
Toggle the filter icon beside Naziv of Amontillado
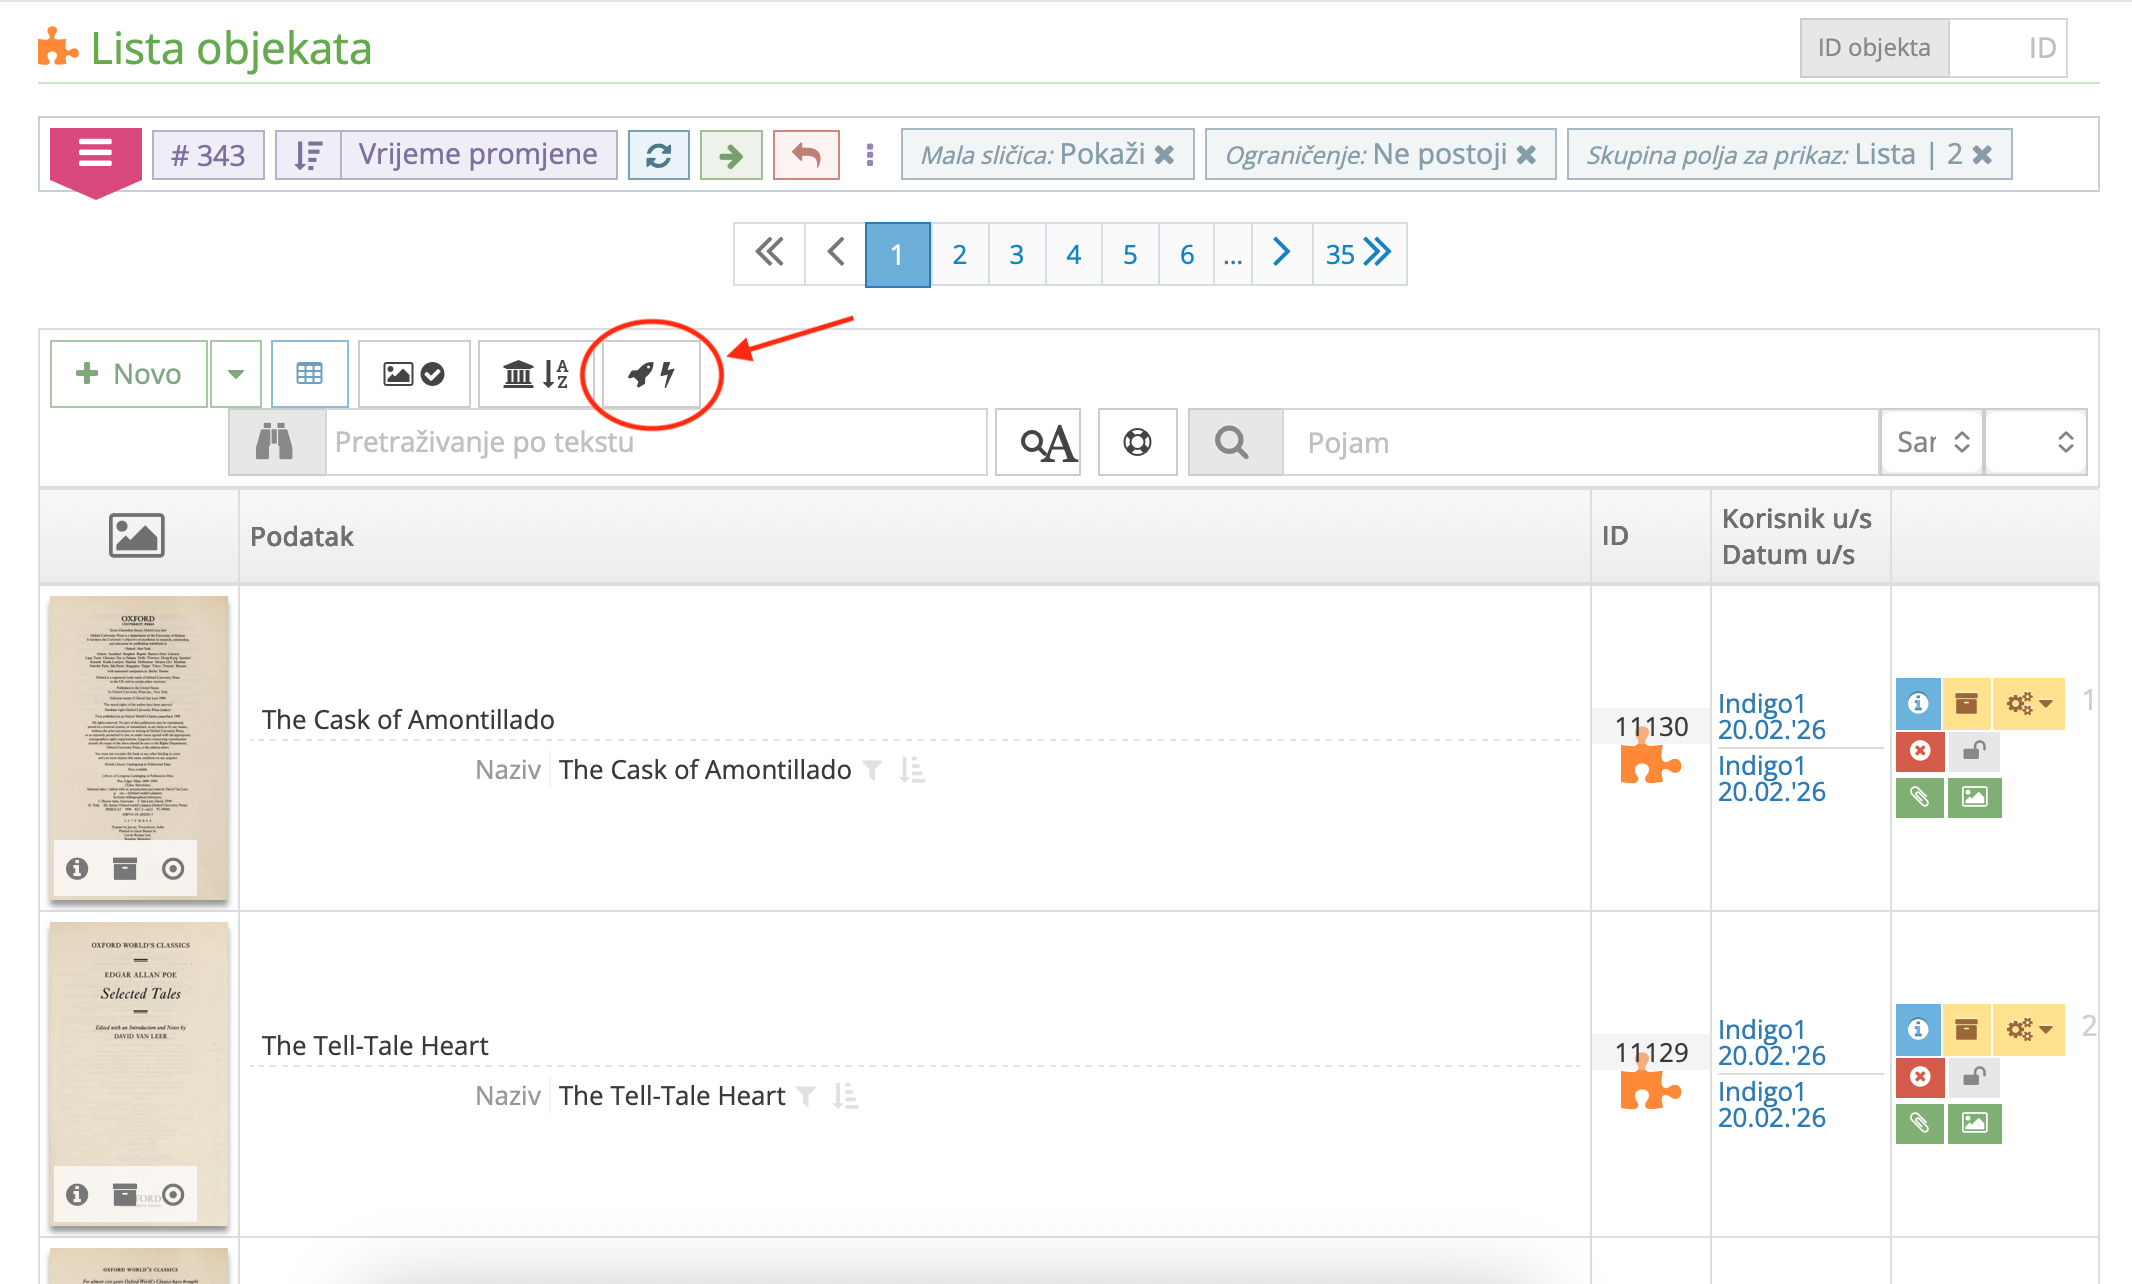[872, 770]
